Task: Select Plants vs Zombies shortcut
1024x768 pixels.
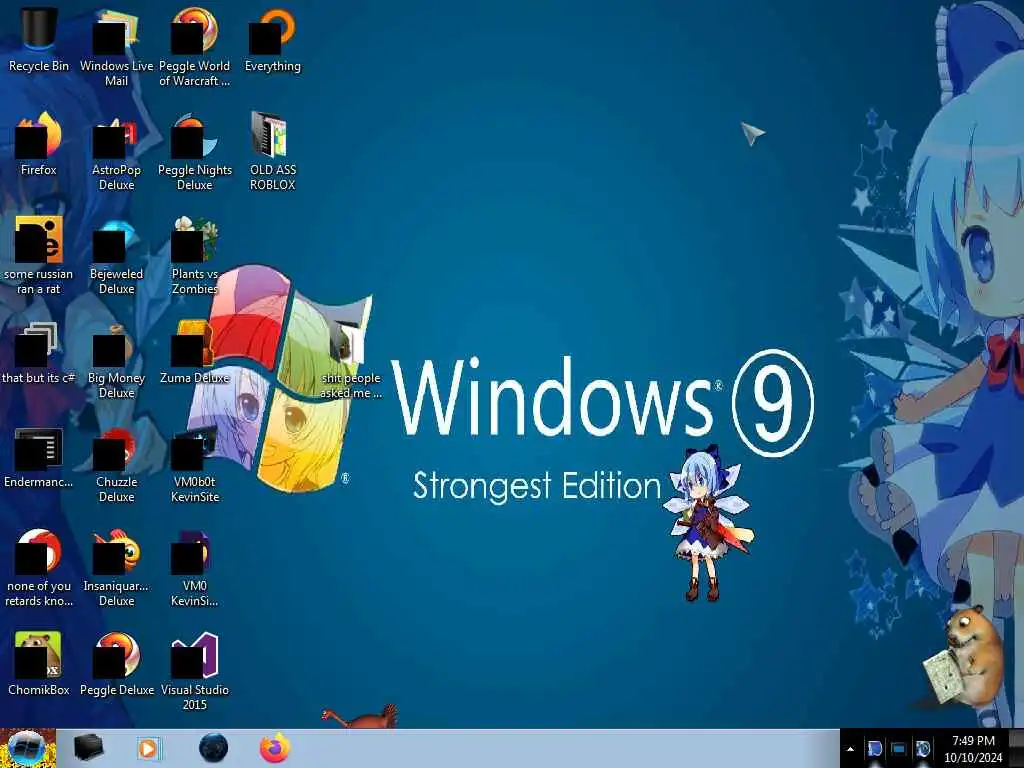Action: coord(195,255)
